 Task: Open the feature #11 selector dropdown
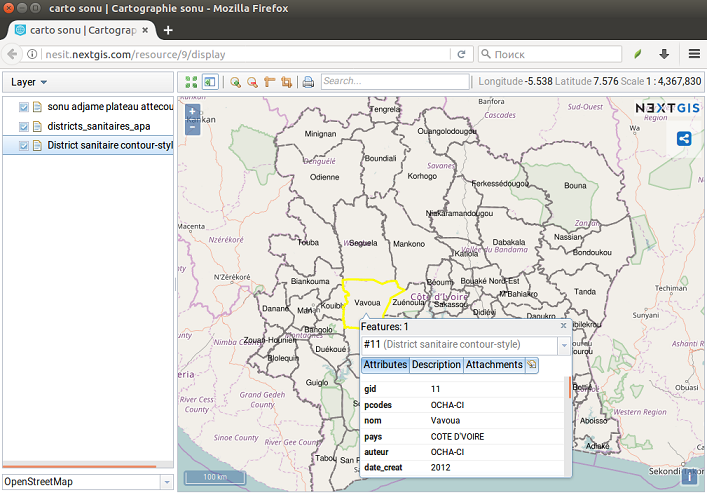(564, 345)
